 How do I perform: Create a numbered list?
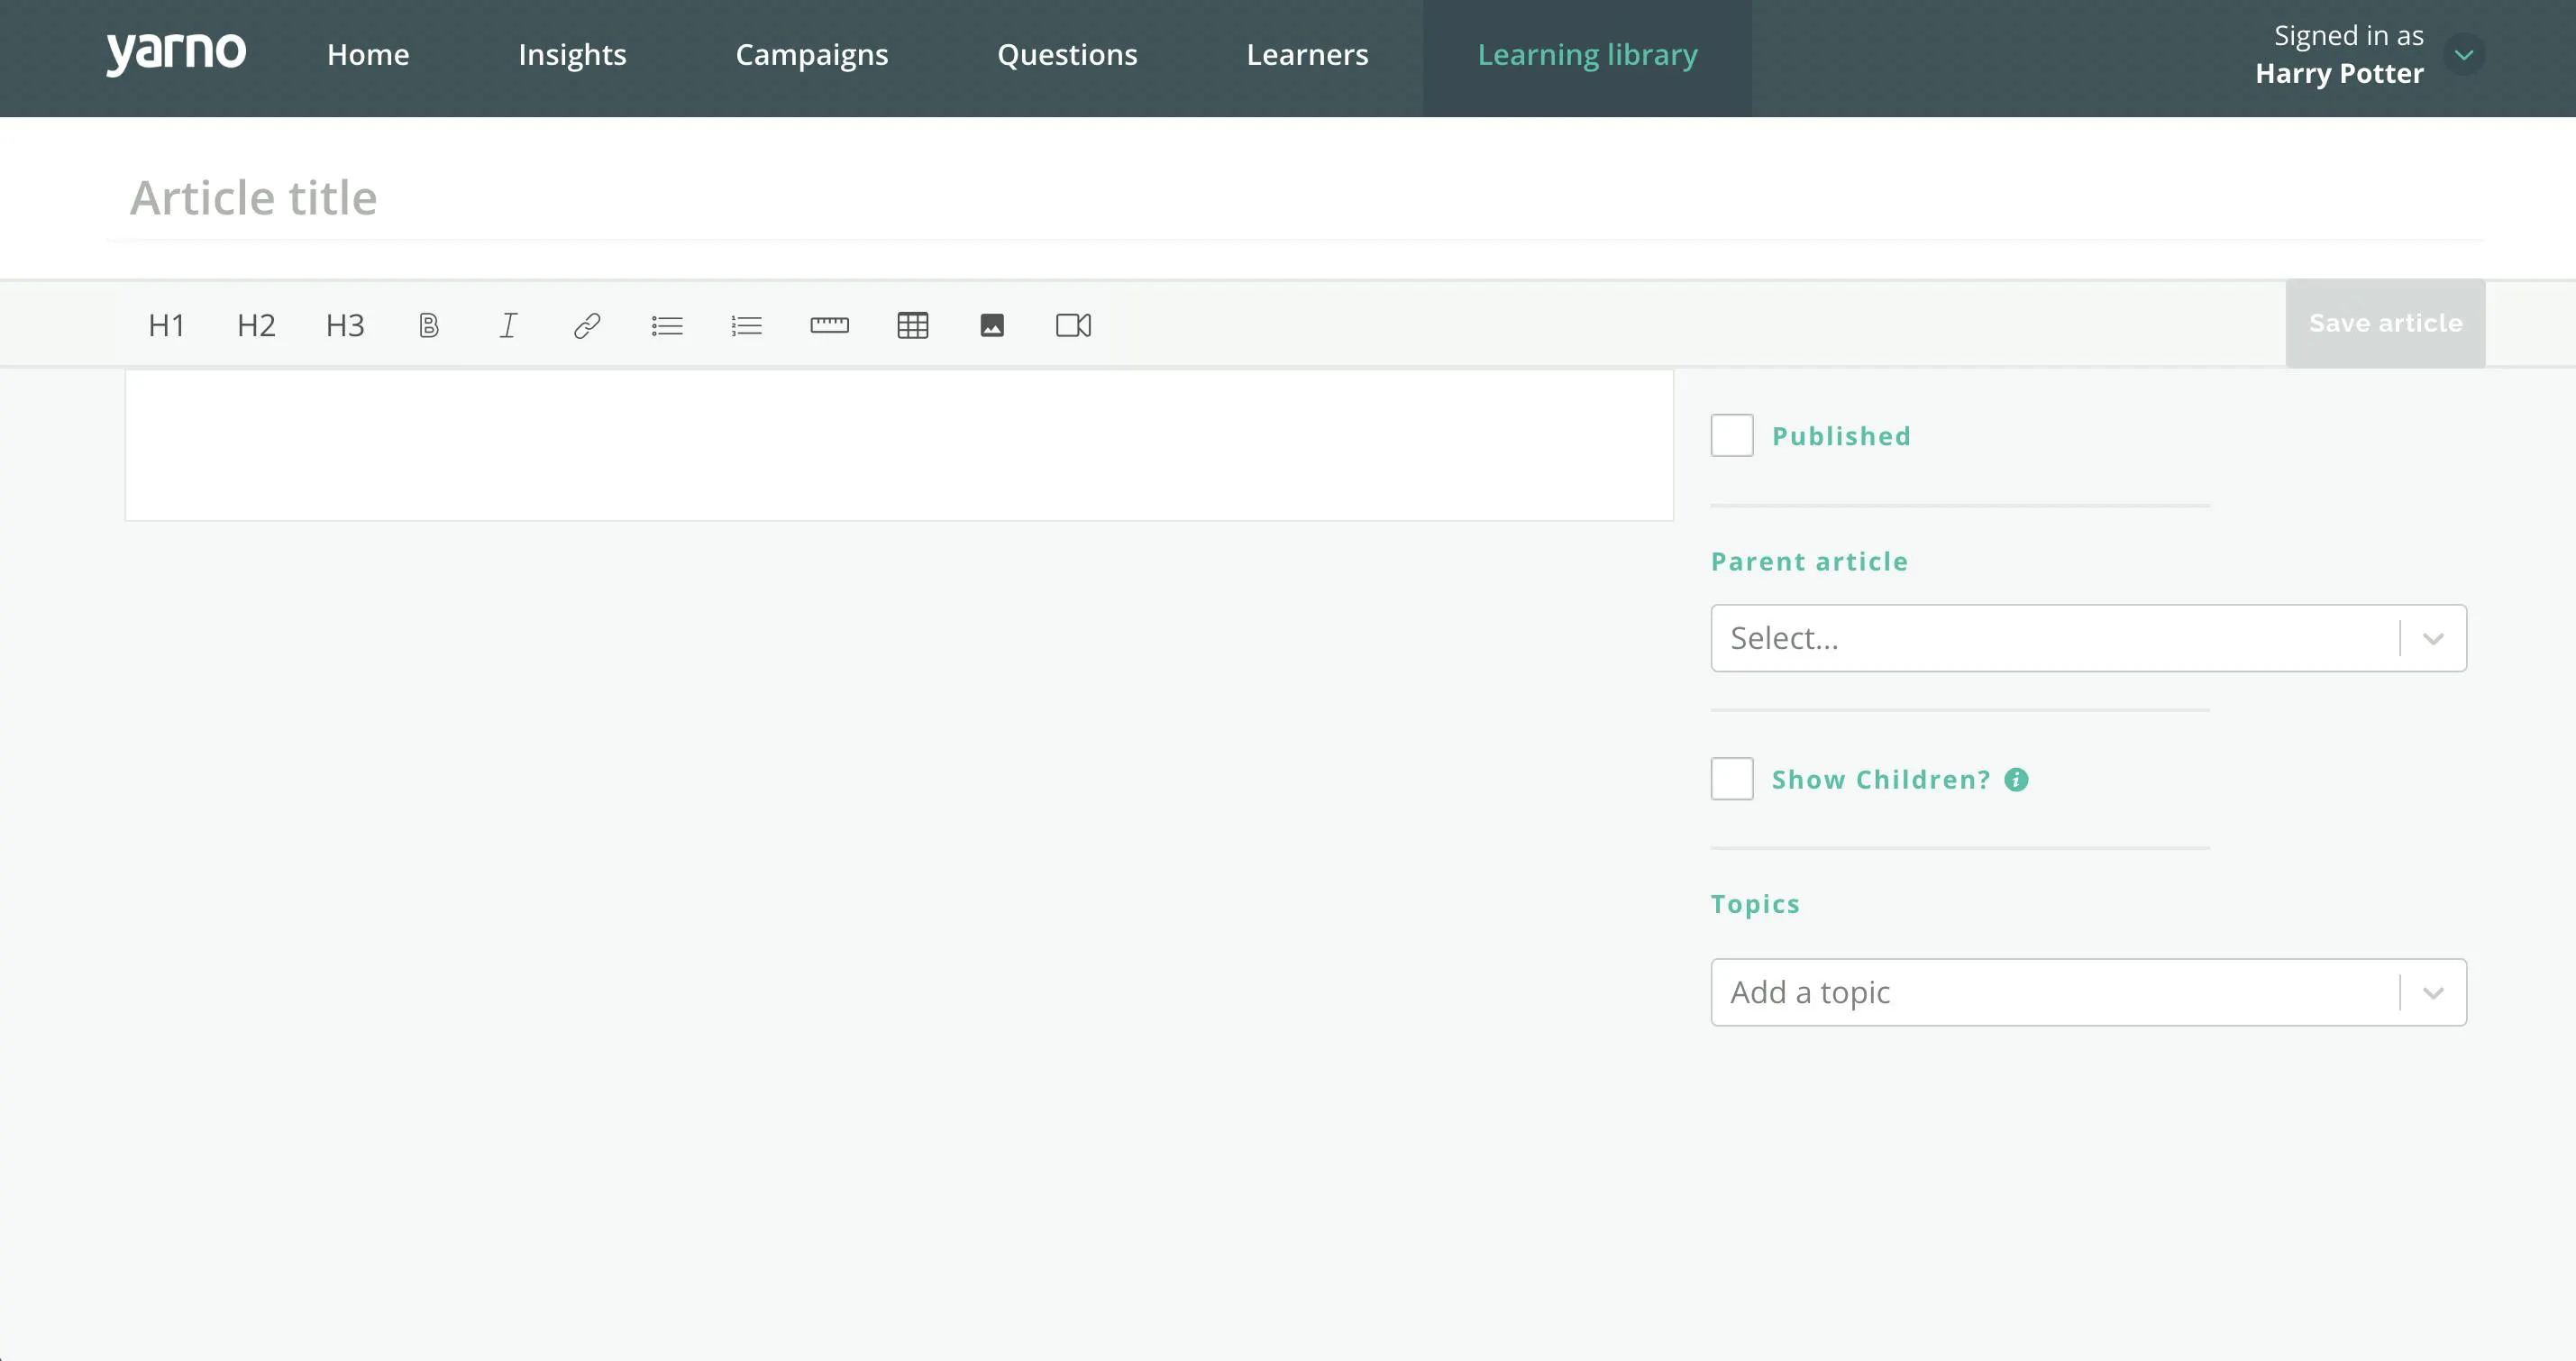[747, 325]
